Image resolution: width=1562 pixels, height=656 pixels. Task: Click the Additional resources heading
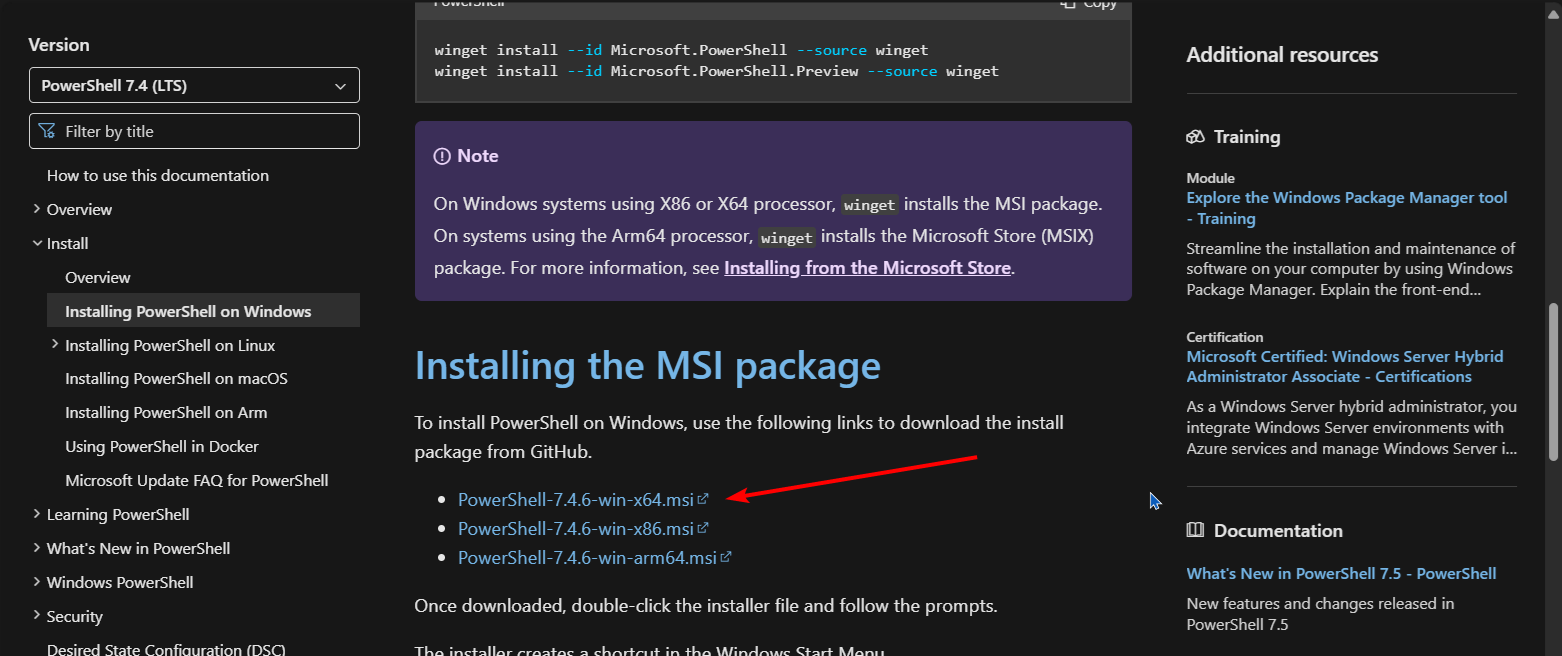[x=1282, y=55]
